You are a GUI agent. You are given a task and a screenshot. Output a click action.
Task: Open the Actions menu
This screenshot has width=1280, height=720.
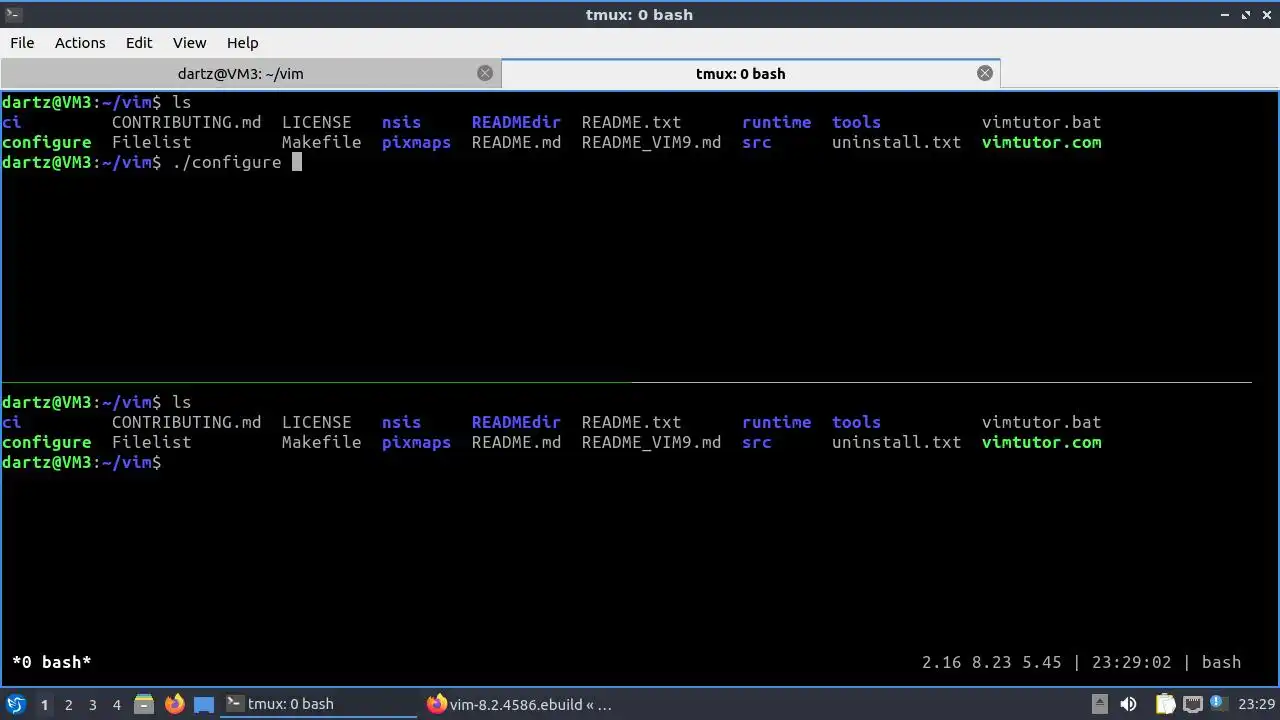pos(80,43)
